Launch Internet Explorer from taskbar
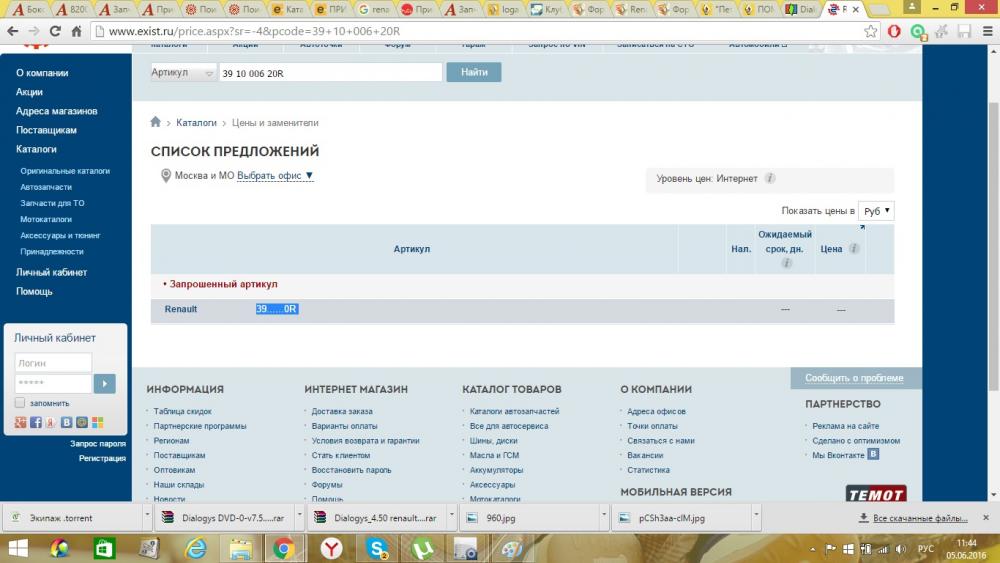 (x=195, y=548)
